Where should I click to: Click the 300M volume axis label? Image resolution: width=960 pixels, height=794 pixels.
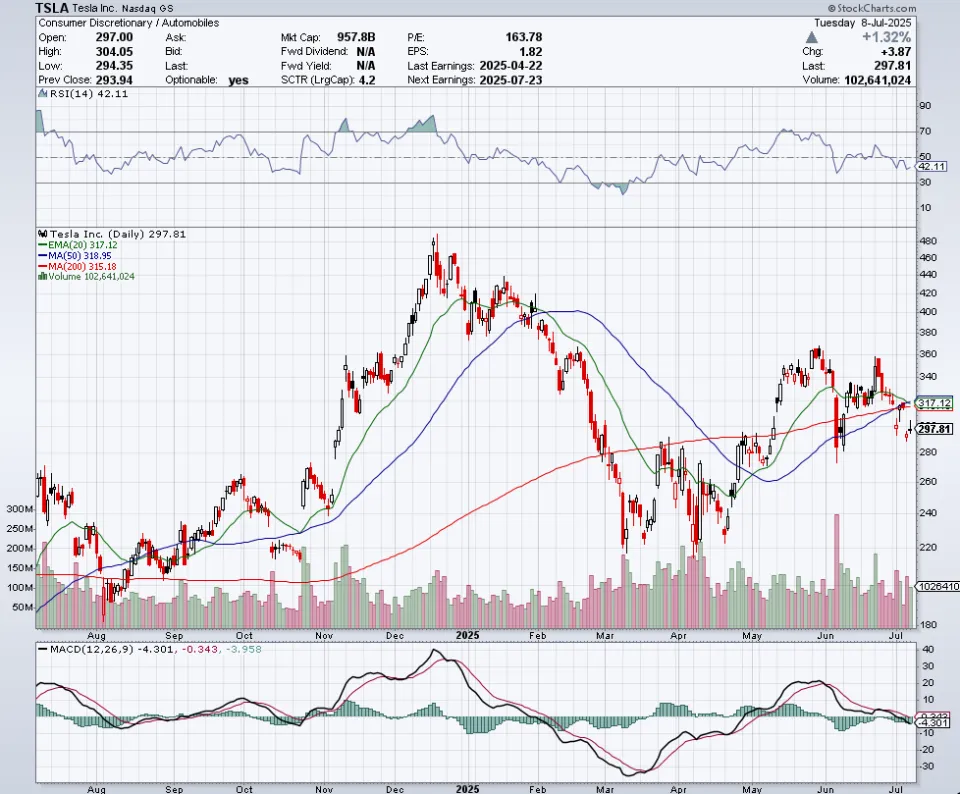click(x=20, y=509)
